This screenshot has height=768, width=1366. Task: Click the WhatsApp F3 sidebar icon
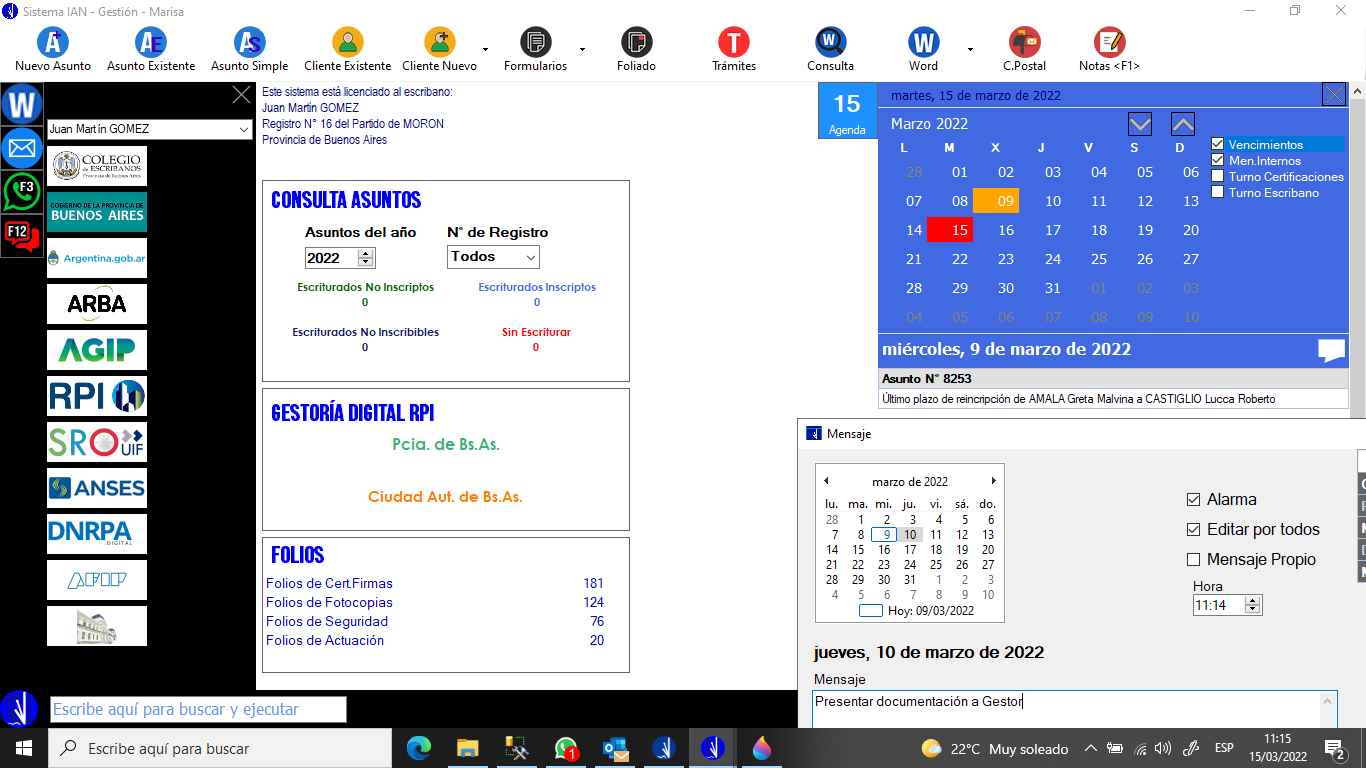21,190
